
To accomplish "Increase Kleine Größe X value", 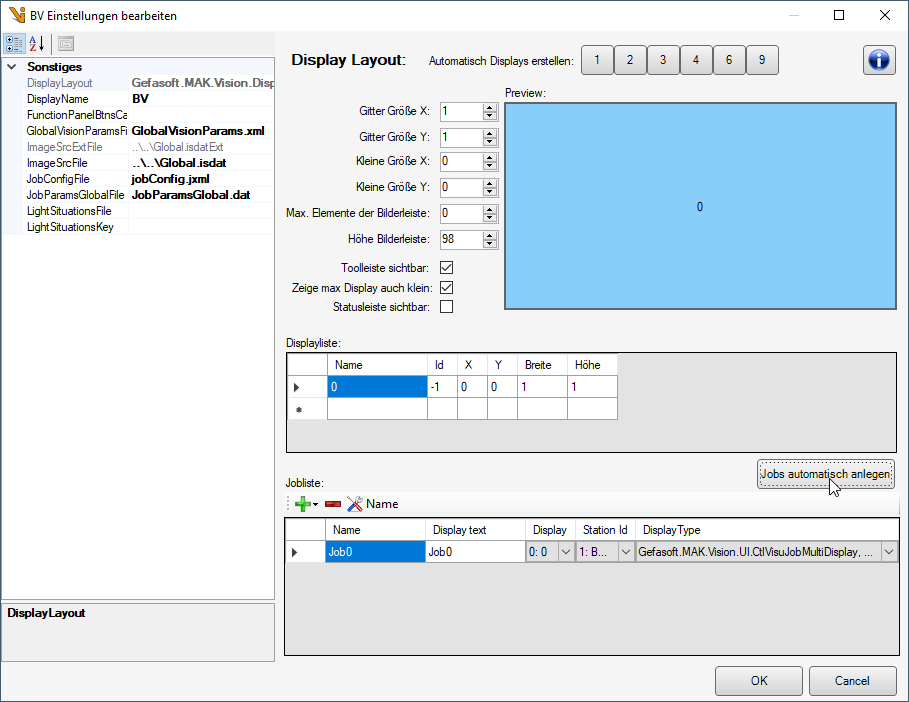I will click(490, 158).
